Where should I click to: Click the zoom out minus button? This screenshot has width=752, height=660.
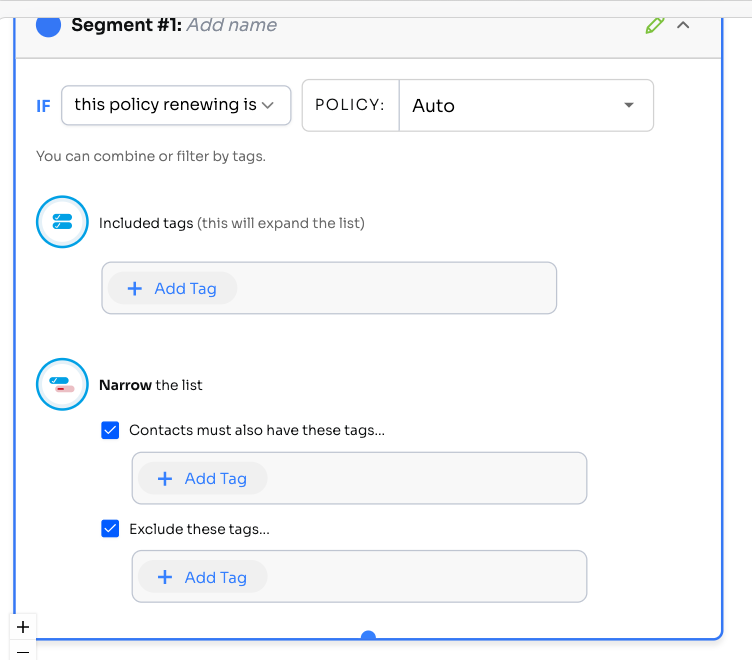[23, 651]
